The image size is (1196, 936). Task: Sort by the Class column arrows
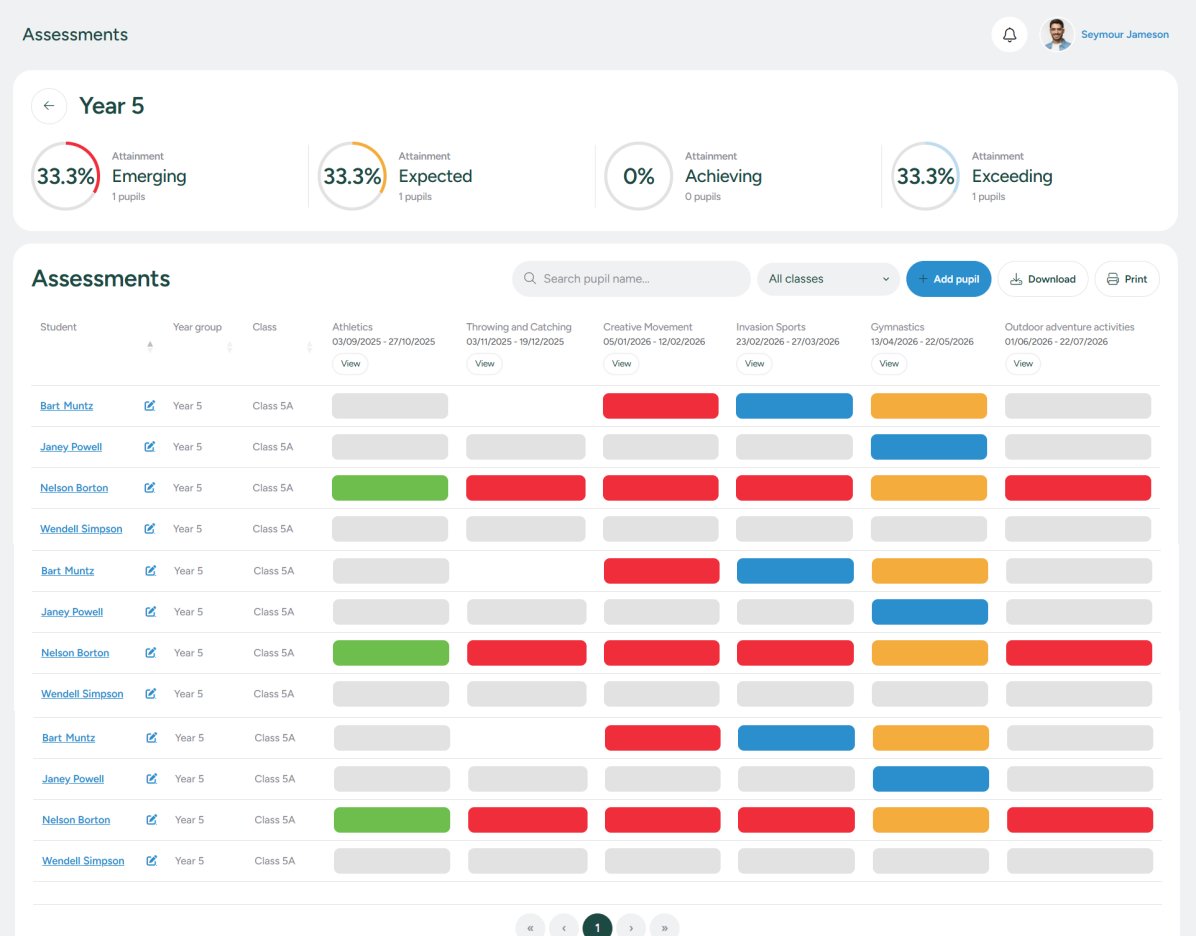pyautogui.click(x=309, y=346)
